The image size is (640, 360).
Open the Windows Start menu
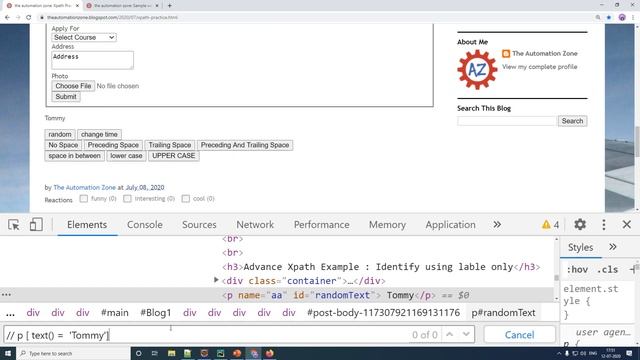tap(8, 353)
